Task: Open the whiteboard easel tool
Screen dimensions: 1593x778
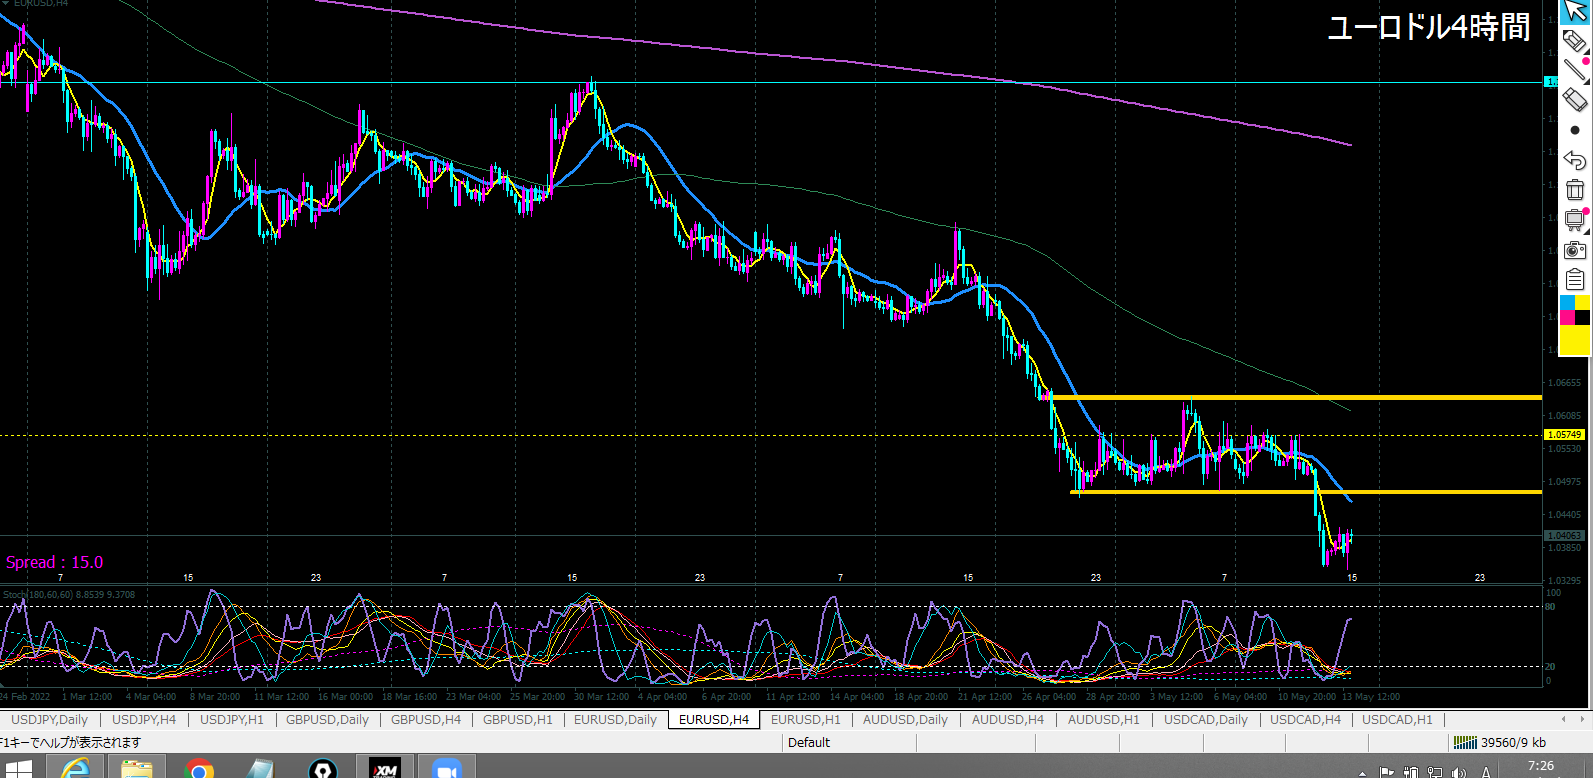Action: tap(1575, 219)
